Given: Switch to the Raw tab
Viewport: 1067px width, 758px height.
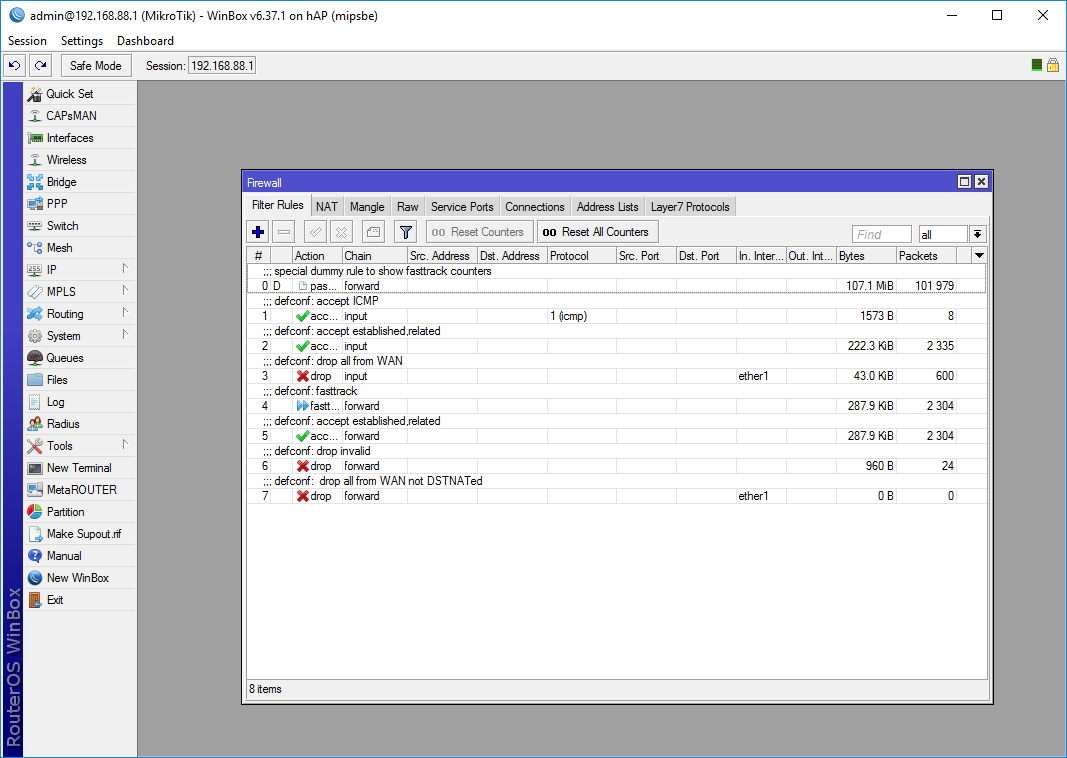Looking at the screenshot, I should [x=408, y=207].
